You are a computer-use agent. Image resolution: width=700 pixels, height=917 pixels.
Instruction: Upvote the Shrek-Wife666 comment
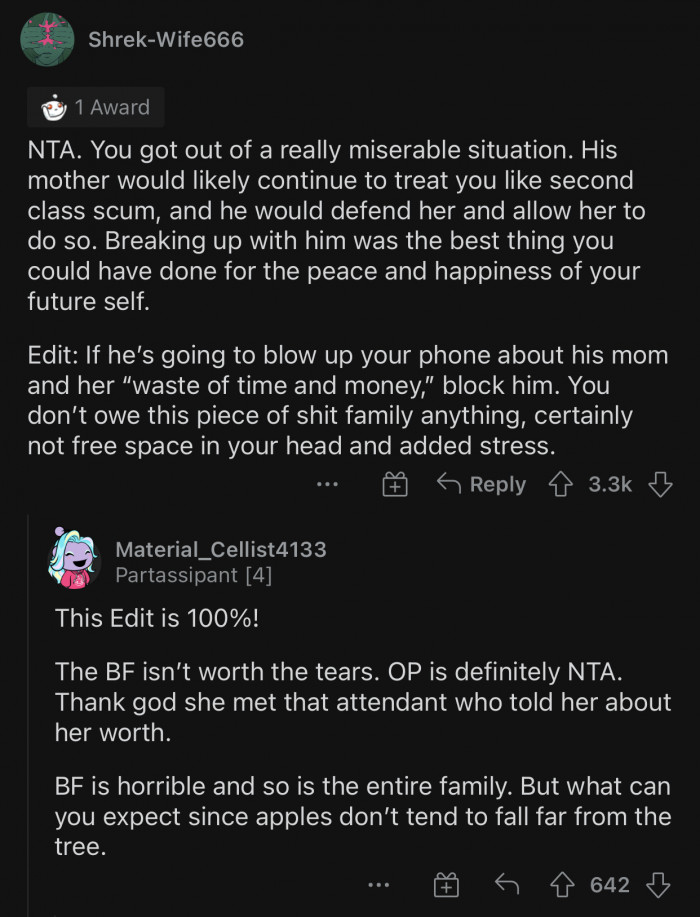click(562, 484)
